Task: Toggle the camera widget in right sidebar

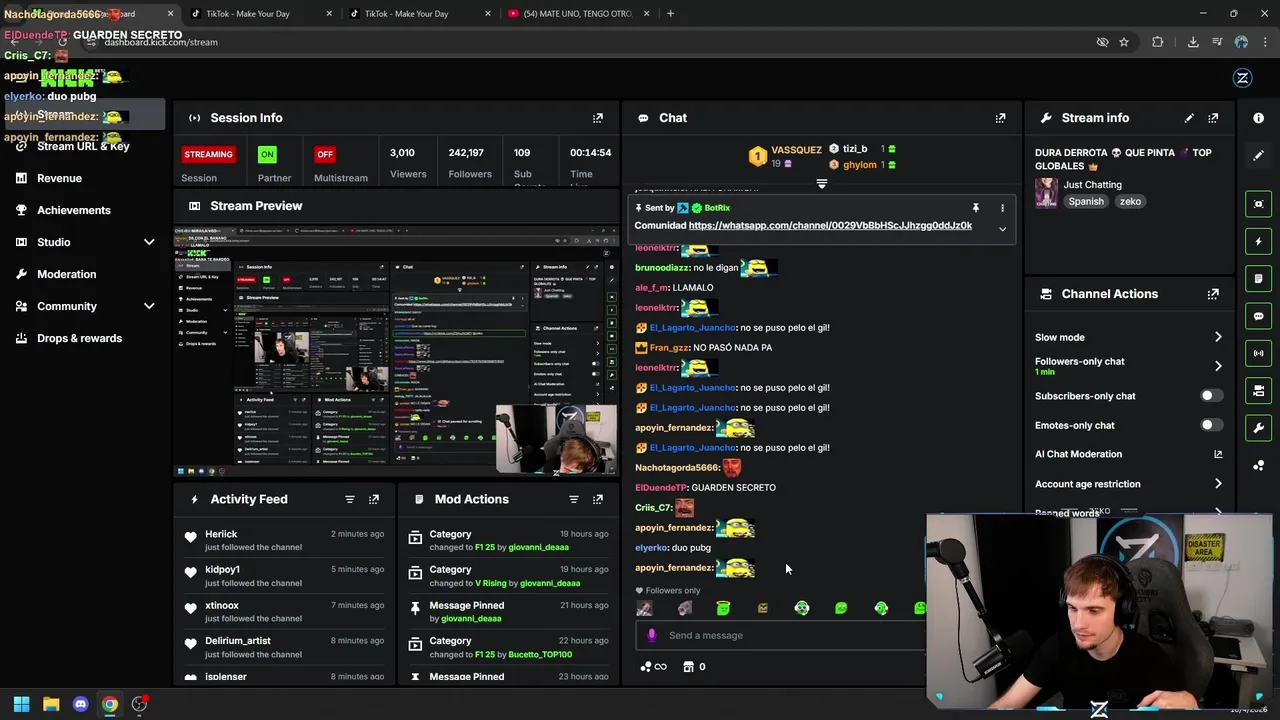Action: click(1258, 390)
